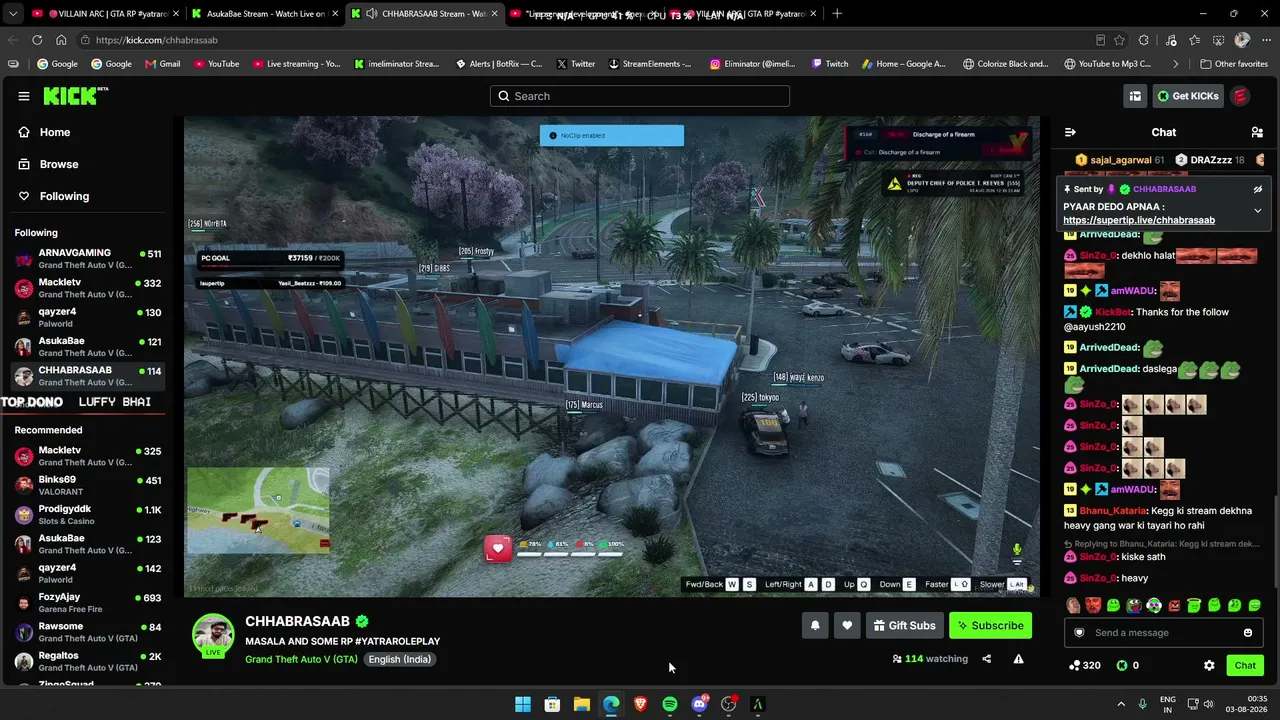Viewport: 1280px width, 720px height.
Task: Open the Gmail bookmark
Action: tap(163, 64)
